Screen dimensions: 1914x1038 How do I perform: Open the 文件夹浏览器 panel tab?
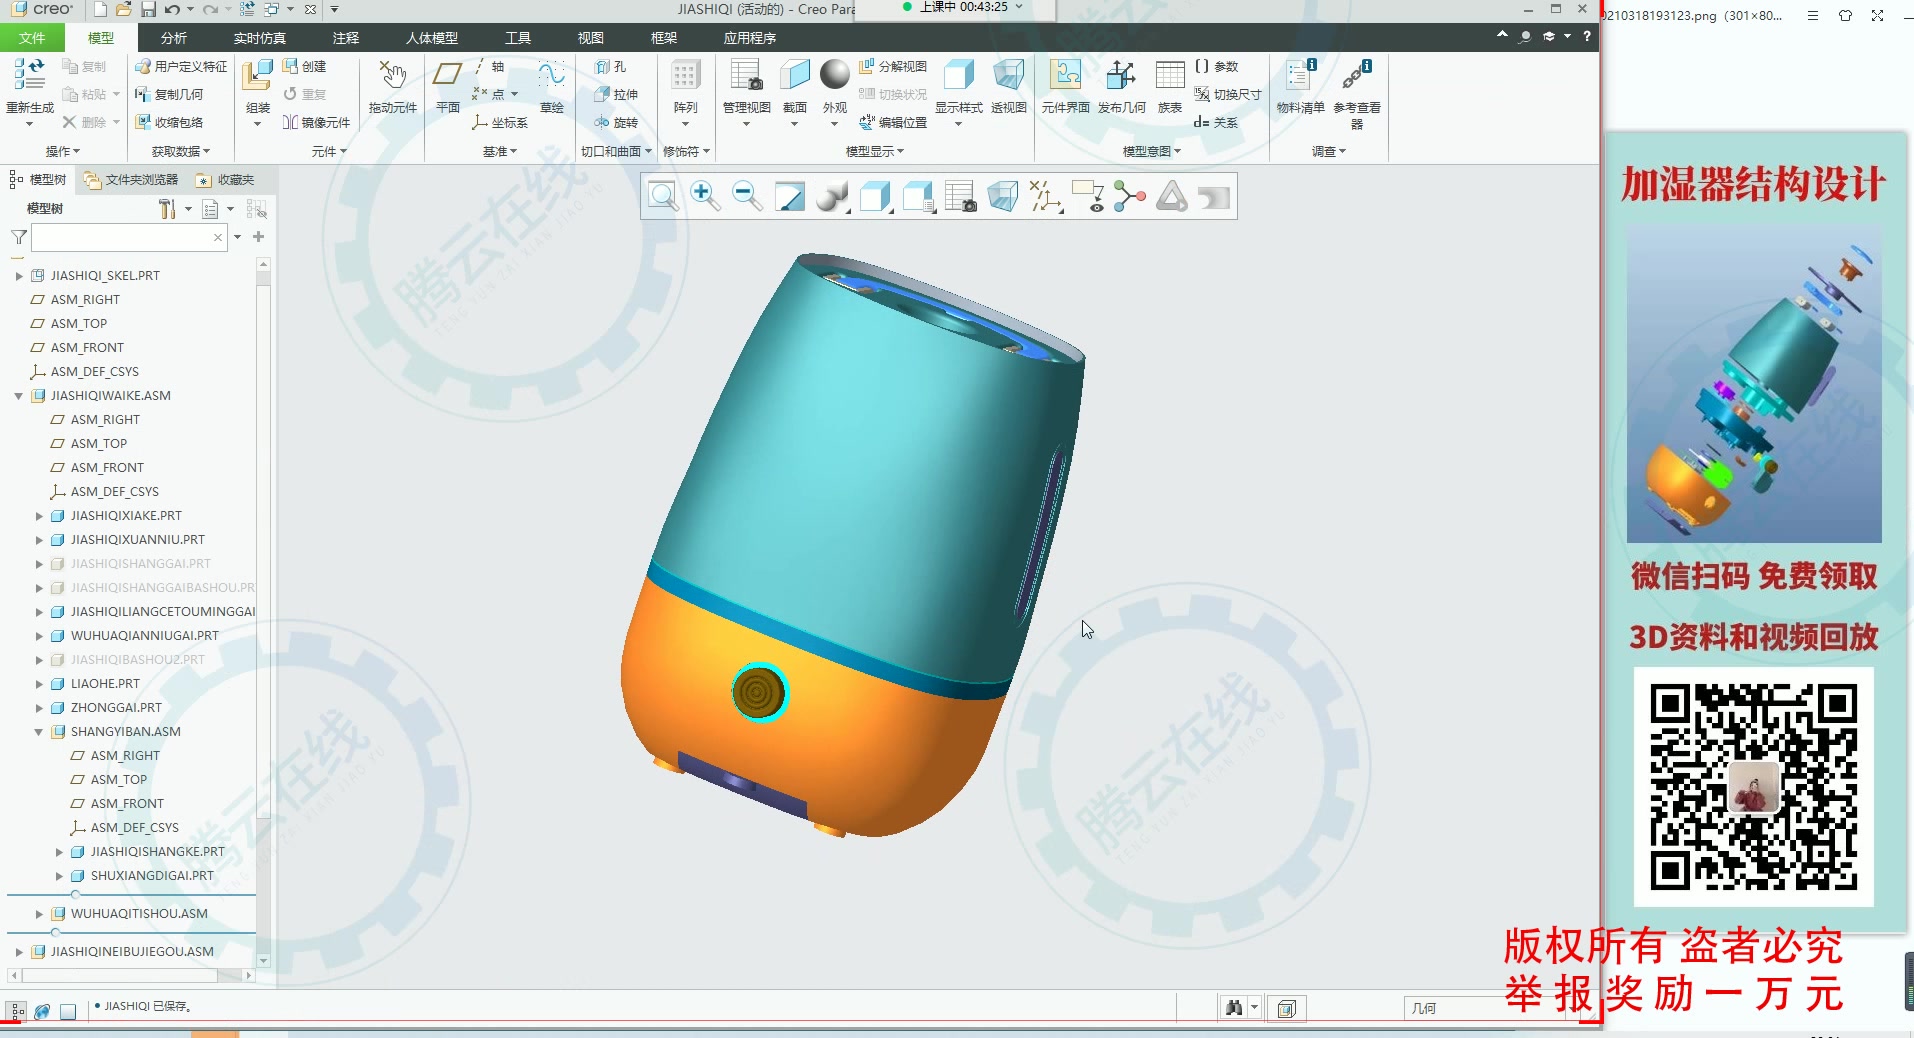(x=132, y=180)
